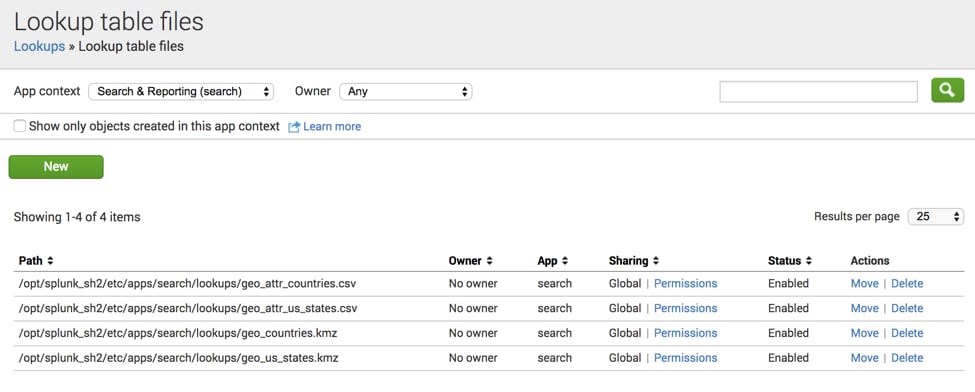The width and height of the screenshot is (975, 392).
Task: Move the geo_attr_us_states.csv lookup file
Action: tap(864, 309)
